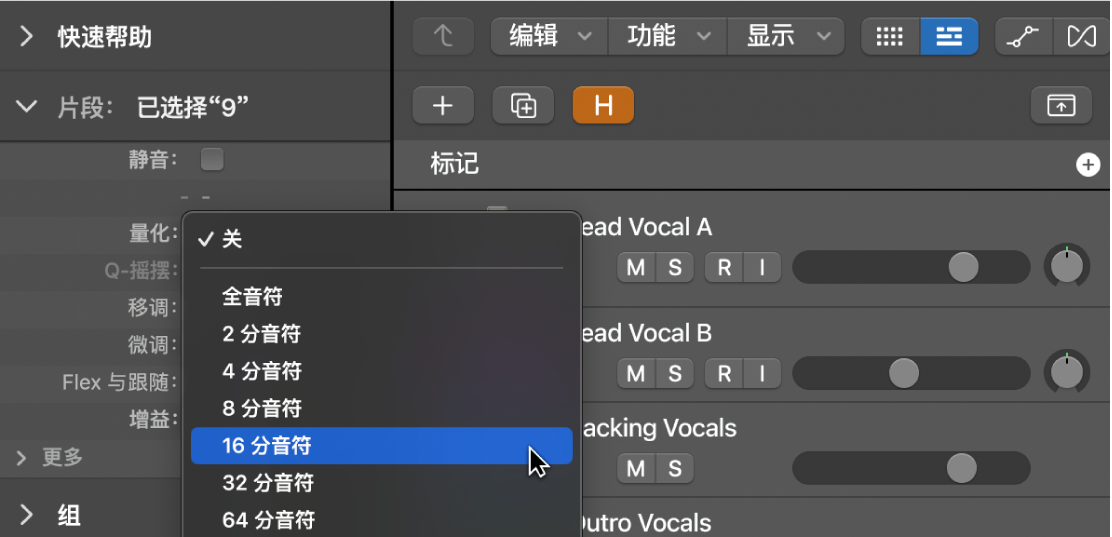Enable input monitoring on Lead Vocal B
Screen dimensions: 1112x537
click(762, 374)
